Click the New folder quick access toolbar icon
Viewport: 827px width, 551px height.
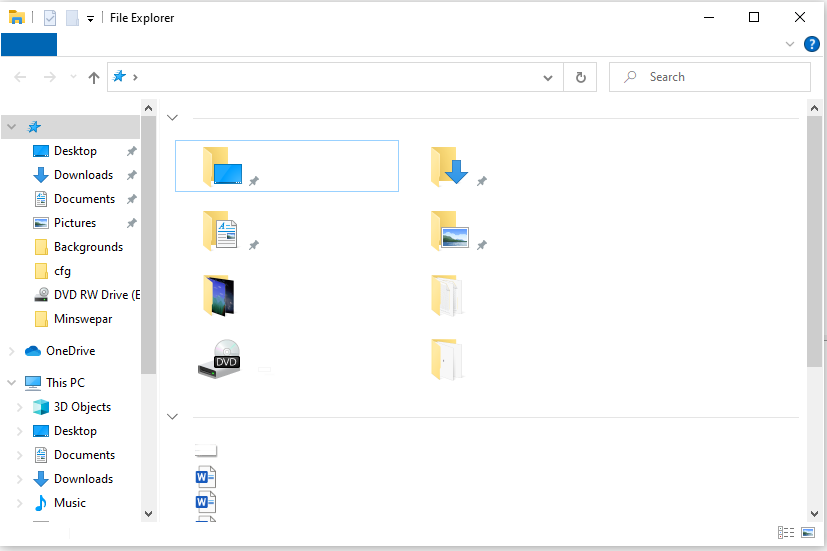point(72,18)
